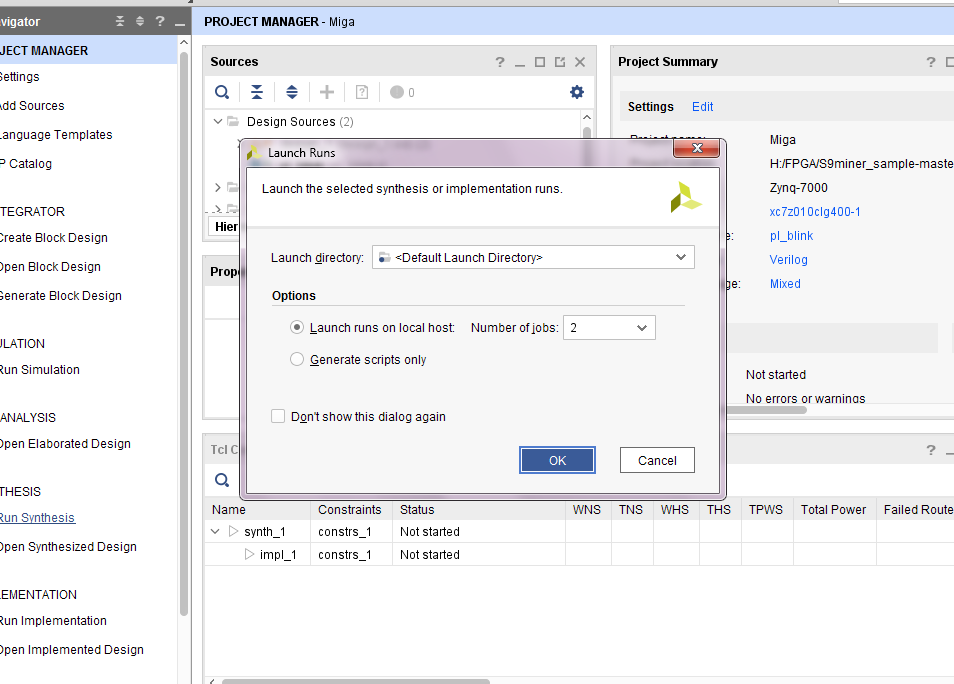Close the Sources panel
The image size is (954, 684).
click(580, 62)
